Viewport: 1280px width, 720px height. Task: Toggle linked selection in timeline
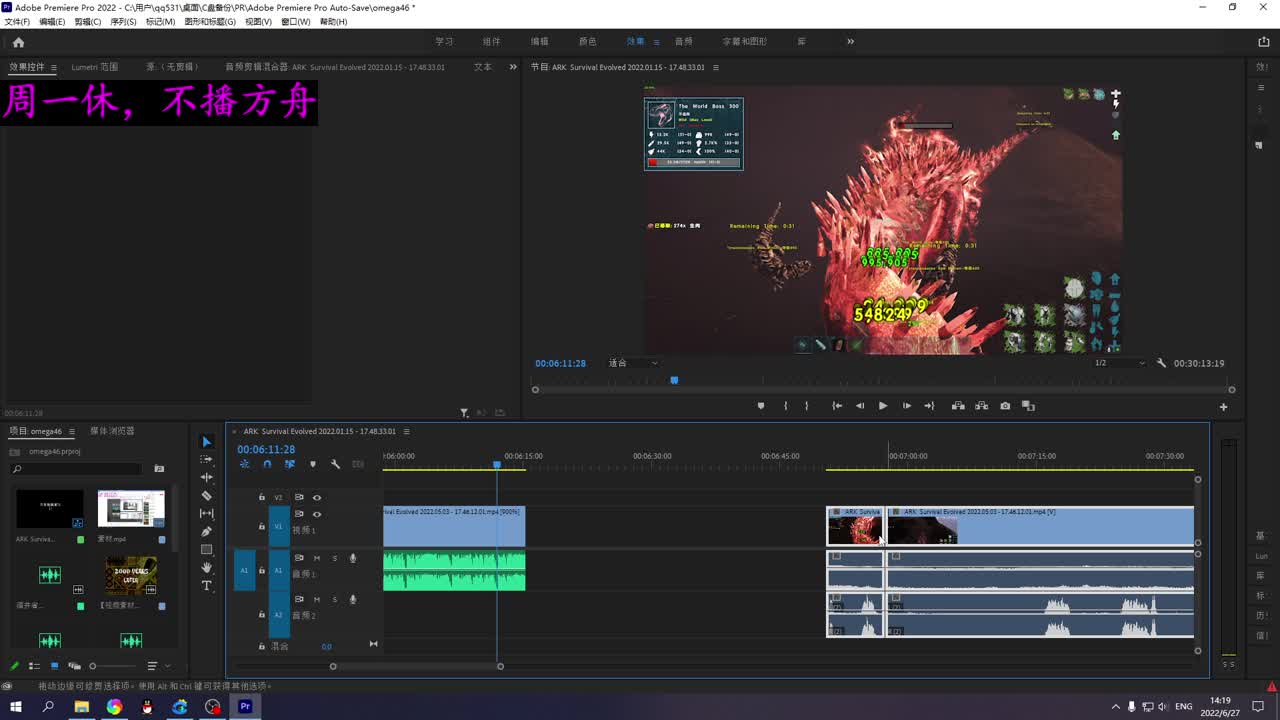(x=290, y=464)
